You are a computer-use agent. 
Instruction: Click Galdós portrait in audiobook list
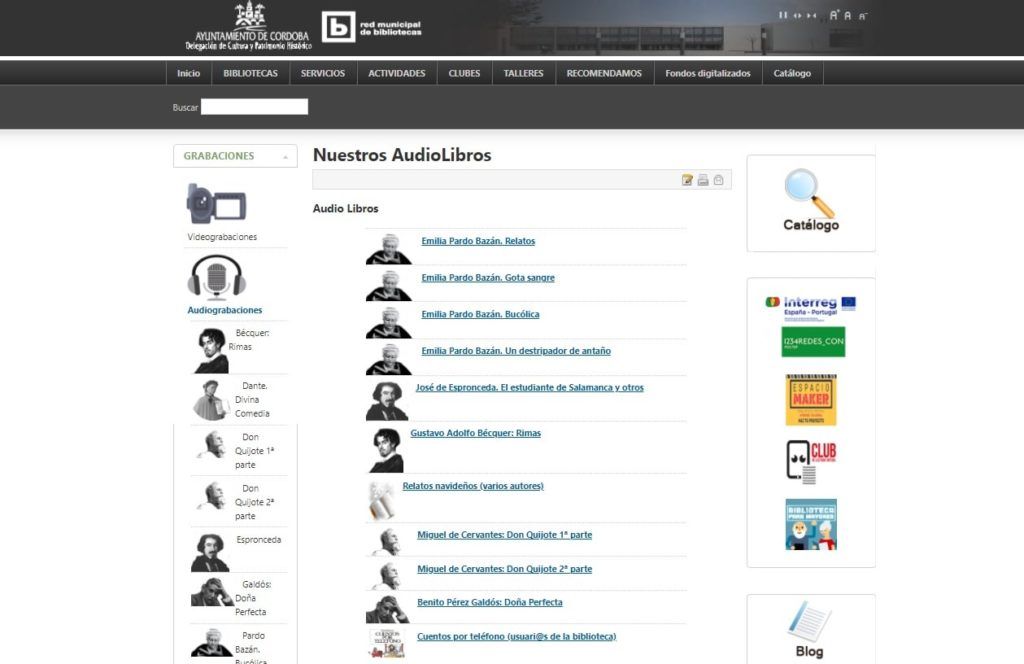(x=387, y=609)
